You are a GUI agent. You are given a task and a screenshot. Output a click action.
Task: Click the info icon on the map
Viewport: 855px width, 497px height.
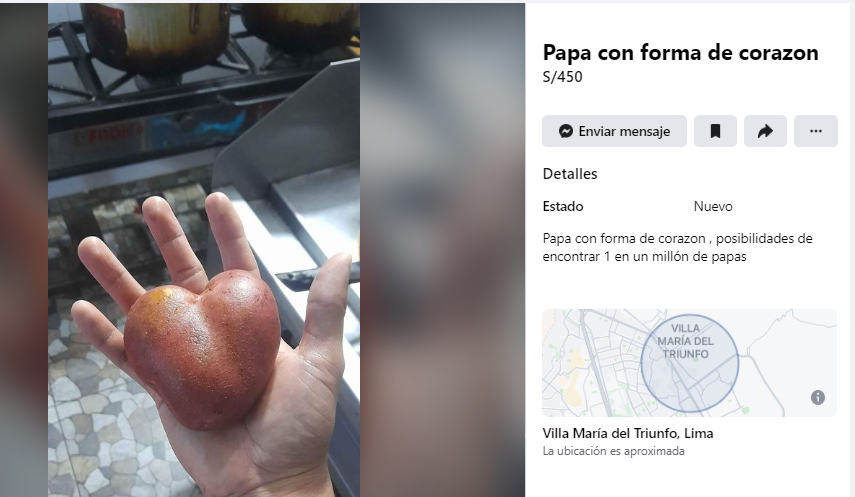click(x=817, y=397)
